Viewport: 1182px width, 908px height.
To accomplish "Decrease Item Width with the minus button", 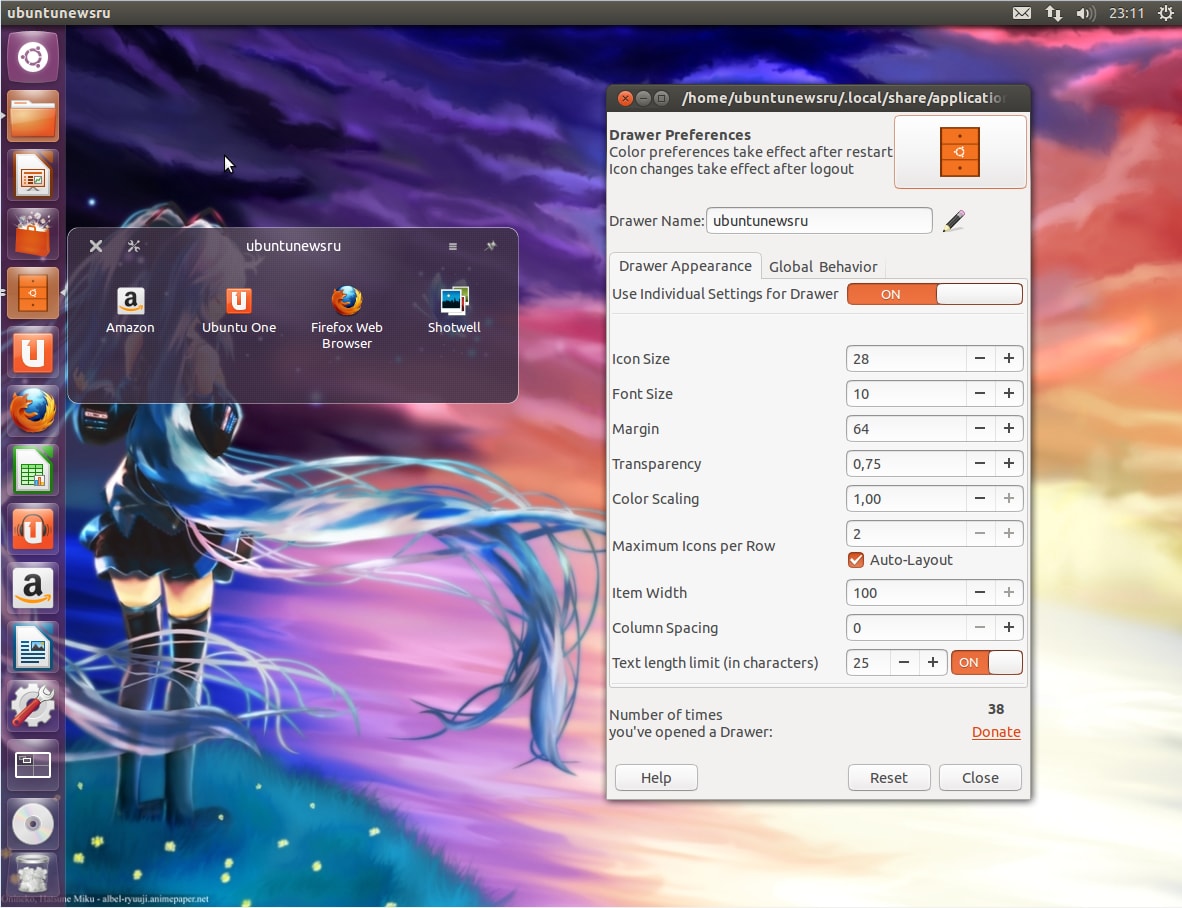I will [x=980, y=592].
